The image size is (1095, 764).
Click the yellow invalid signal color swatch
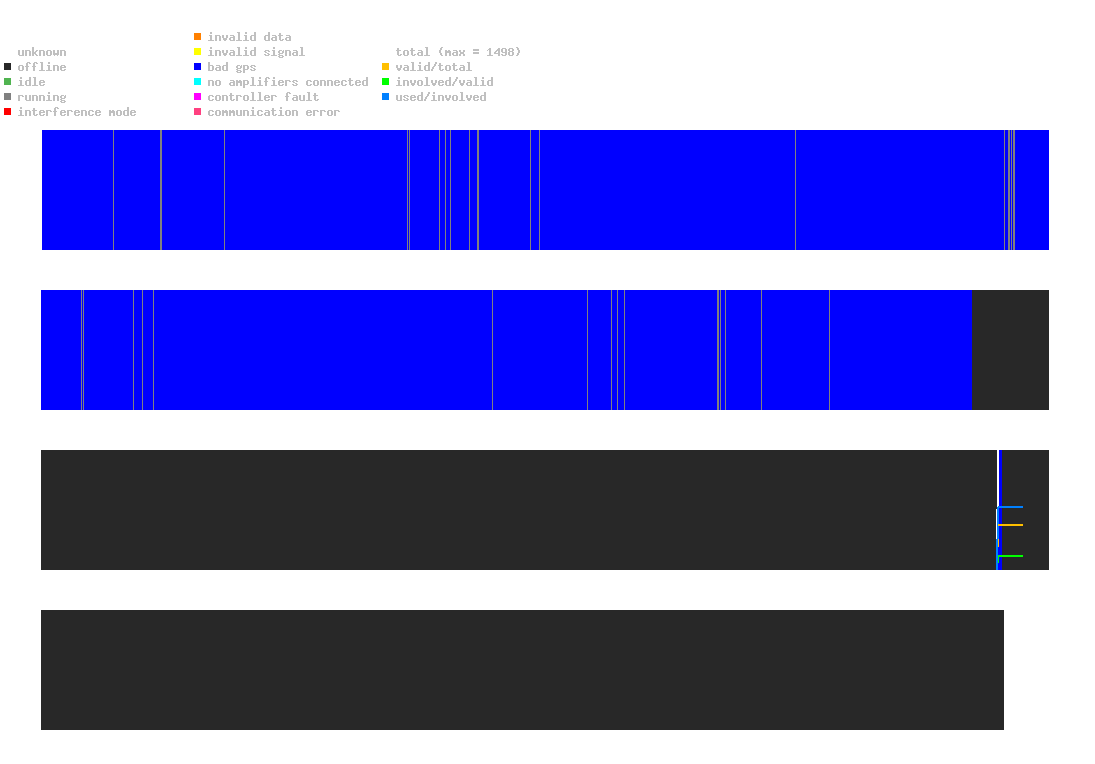197,52
